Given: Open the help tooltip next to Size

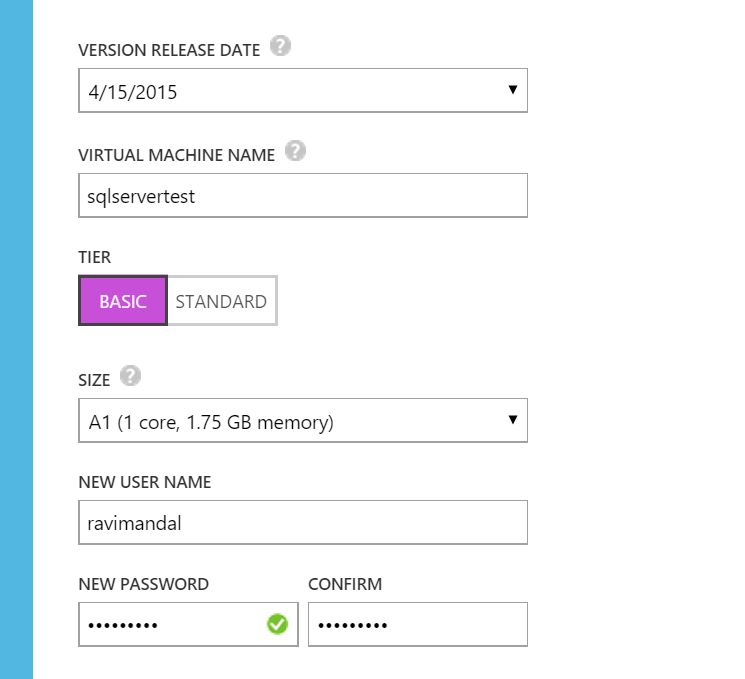Looking at the screenshot, I should point(130,377).
